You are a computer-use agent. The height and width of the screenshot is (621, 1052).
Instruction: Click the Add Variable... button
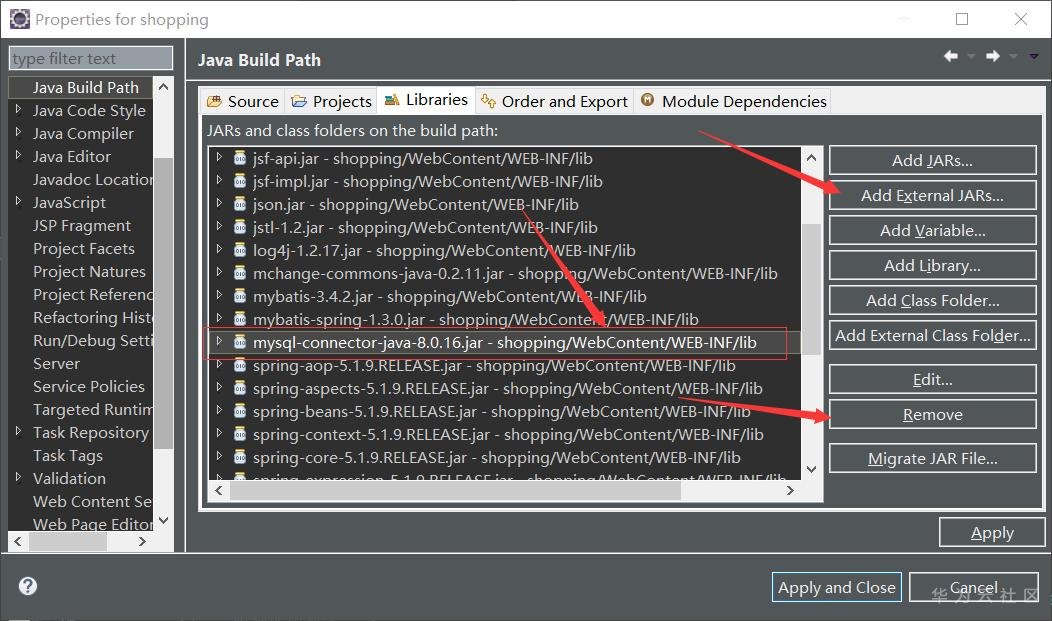point(933,231)
